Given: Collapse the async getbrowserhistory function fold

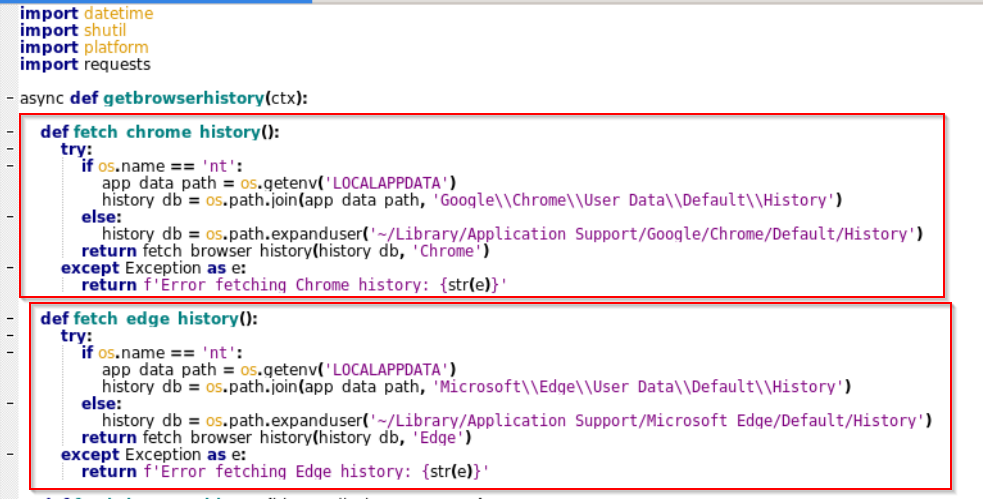Looking at the screenshot, I should tap(9, 99).
